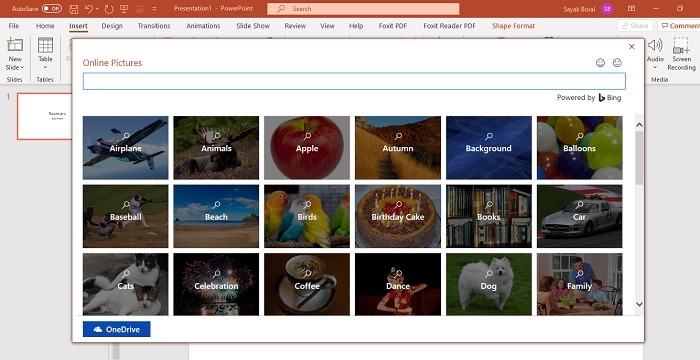Switch to the Slide Show tab
The width and height of the screenshot is (700, 360).
point(253,26)
